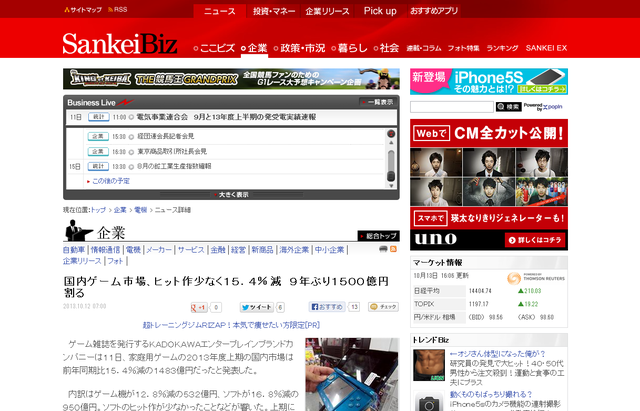The height and width of the screenshot is (411, 640).
Task: Open the 中小企業 subcategory link
Action: [x=329, y=250]
